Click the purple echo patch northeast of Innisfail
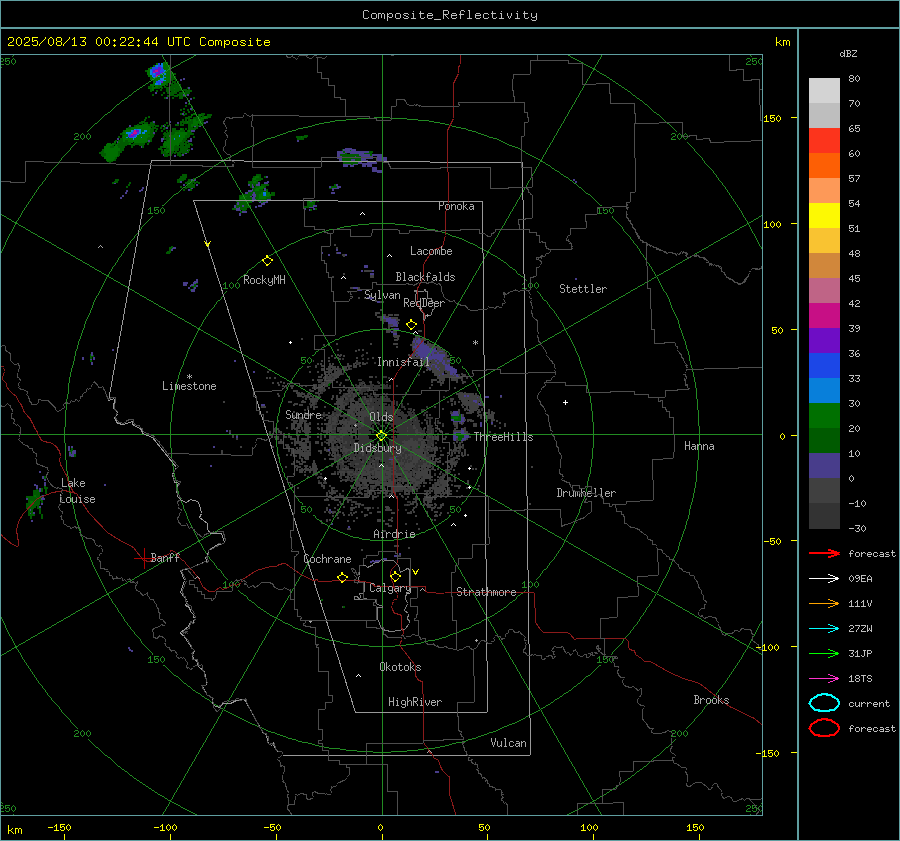The width and height of the screenshot is (900, 841). pos(433,356)
